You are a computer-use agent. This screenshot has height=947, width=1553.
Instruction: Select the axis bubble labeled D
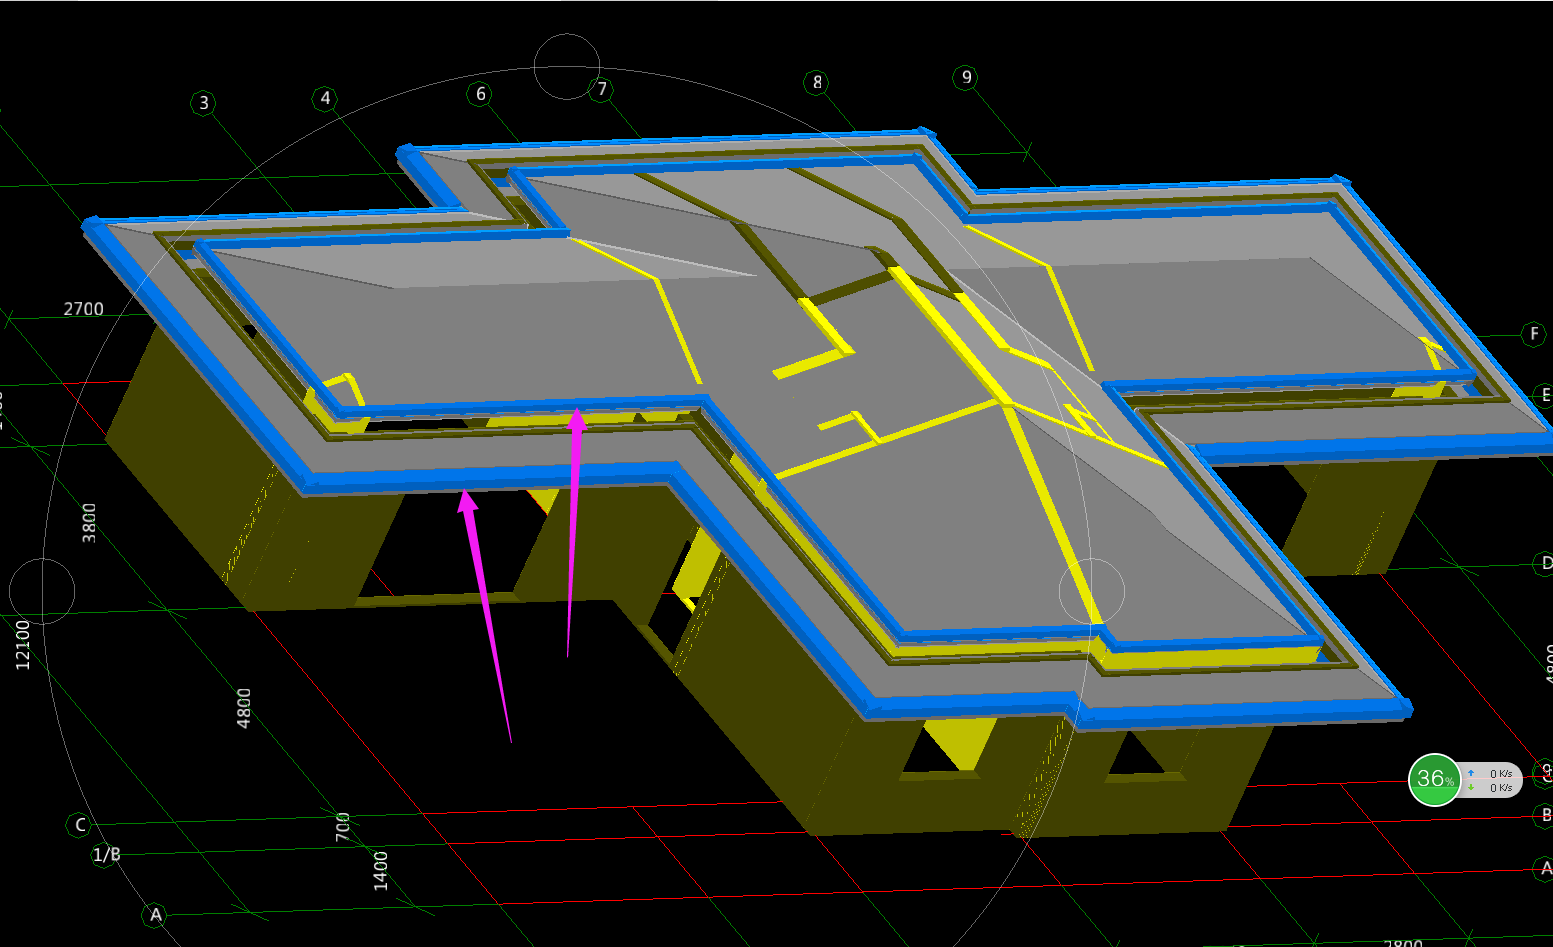(1545, 564)
